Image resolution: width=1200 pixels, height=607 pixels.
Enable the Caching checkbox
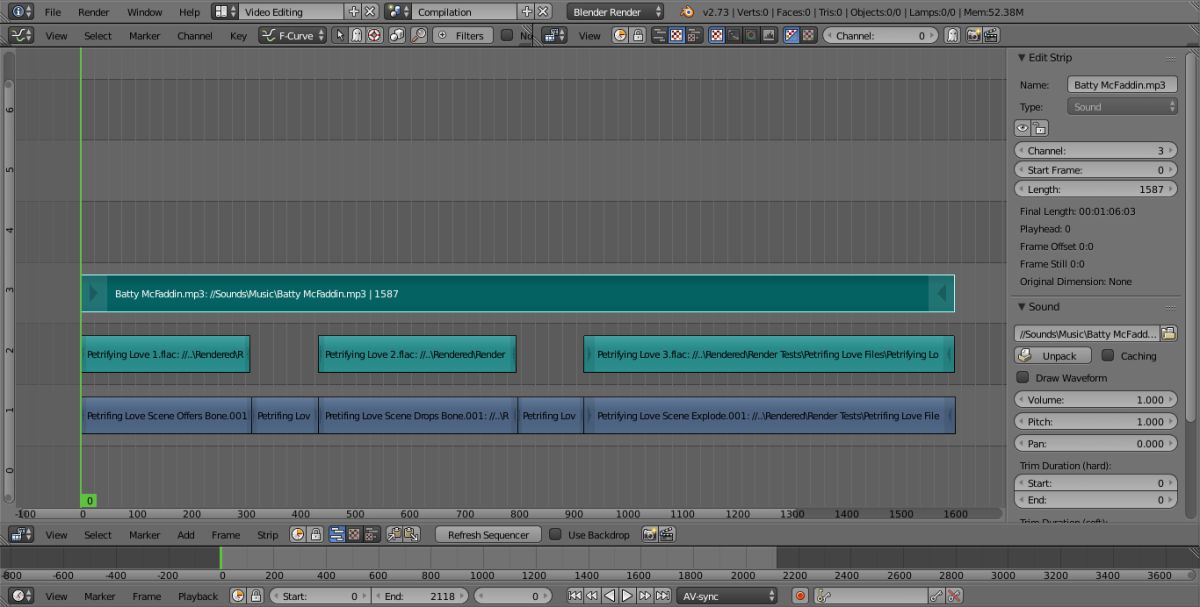(x=1108, y=355)
